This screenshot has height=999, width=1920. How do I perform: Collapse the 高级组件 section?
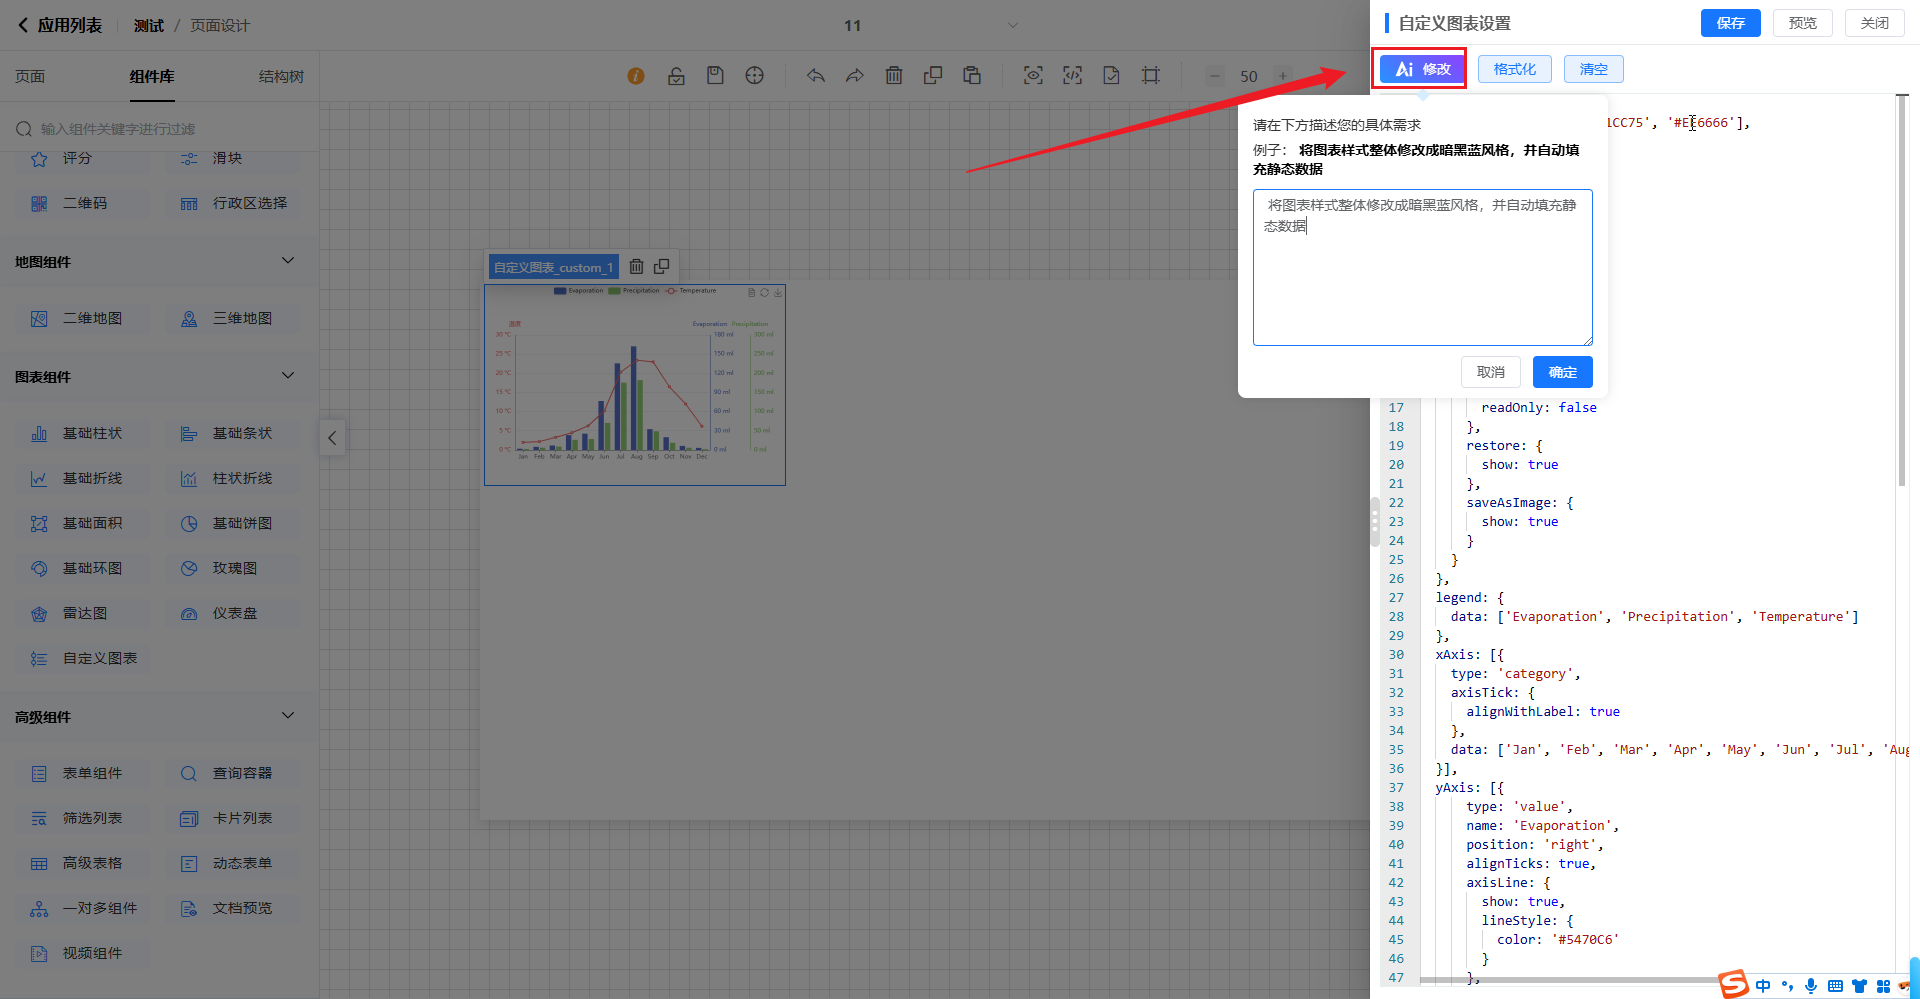pyautogui.click(x=288, y=716)
